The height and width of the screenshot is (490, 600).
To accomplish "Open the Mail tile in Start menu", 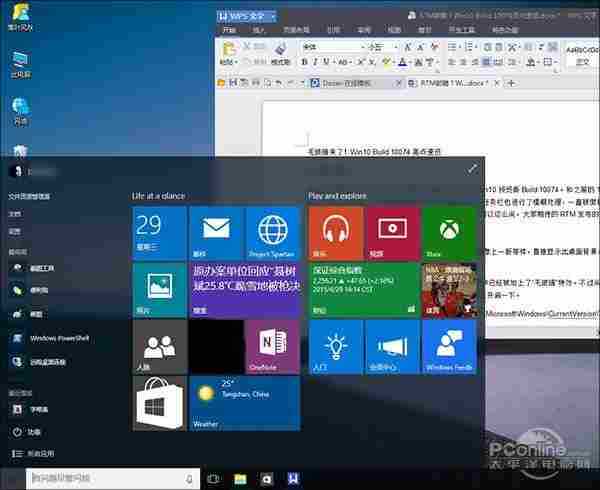I will click(x=216, y=234).
